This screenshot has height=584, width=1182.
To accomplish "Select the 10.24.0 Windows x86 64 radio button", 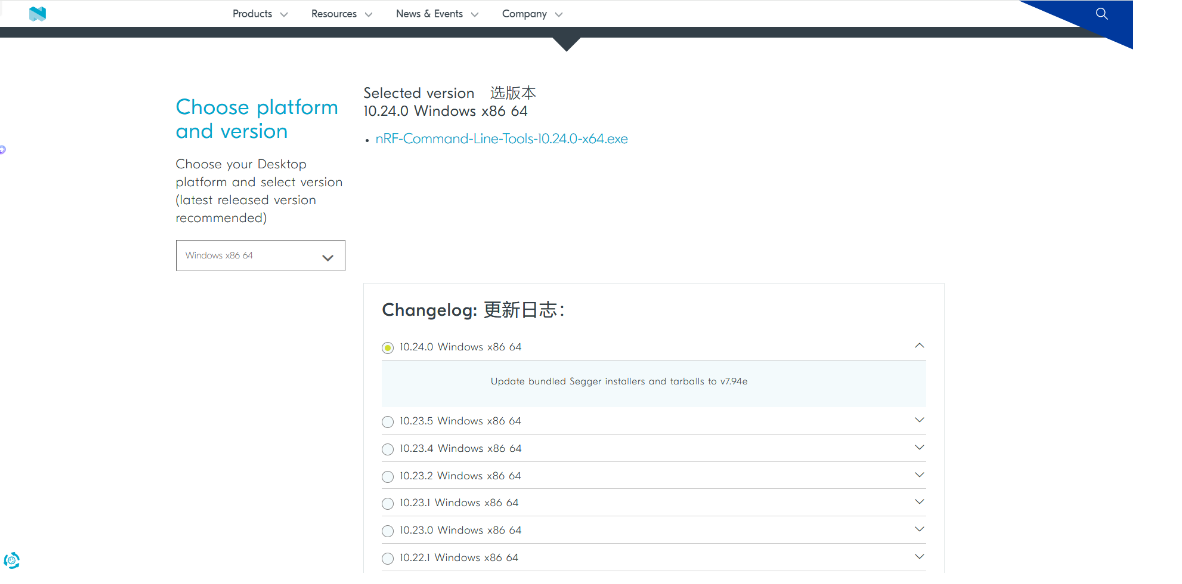I will tap(387, 347).
